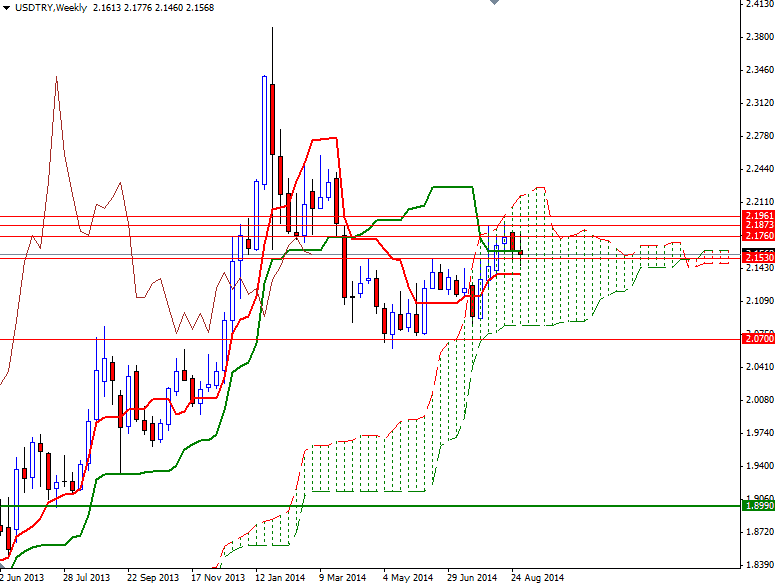Click the 2.1090 price axis value

760,300
